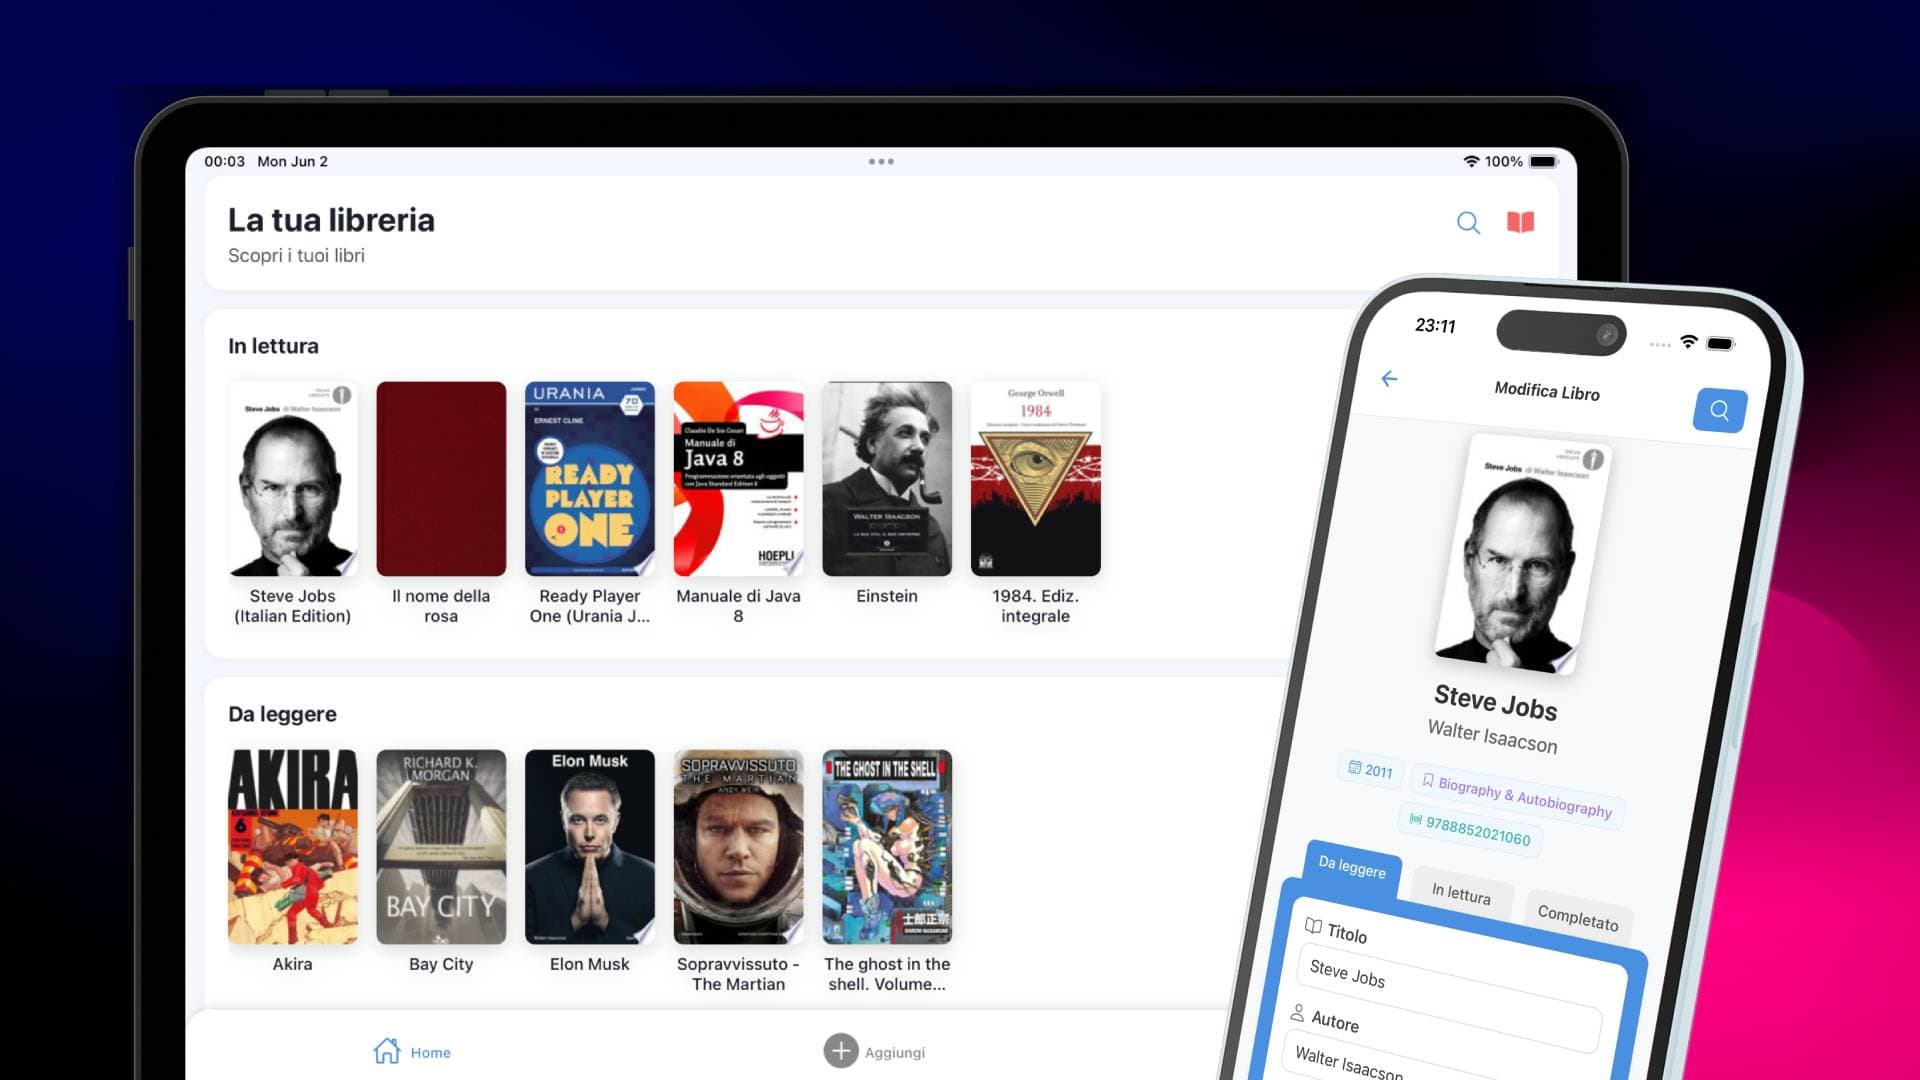
Task: Click the Autore field label
Action: pos(1334,1021)
